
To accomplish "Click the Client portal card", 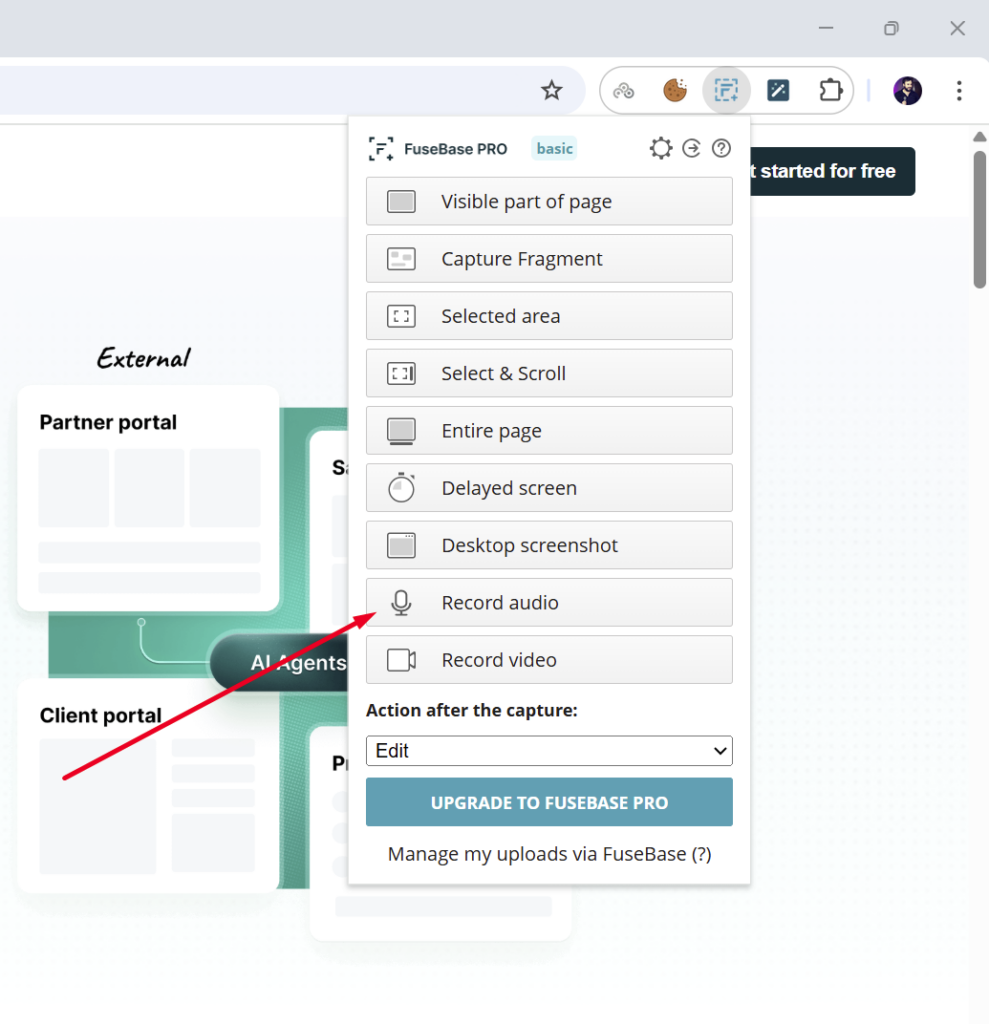I will pos(149,787).
